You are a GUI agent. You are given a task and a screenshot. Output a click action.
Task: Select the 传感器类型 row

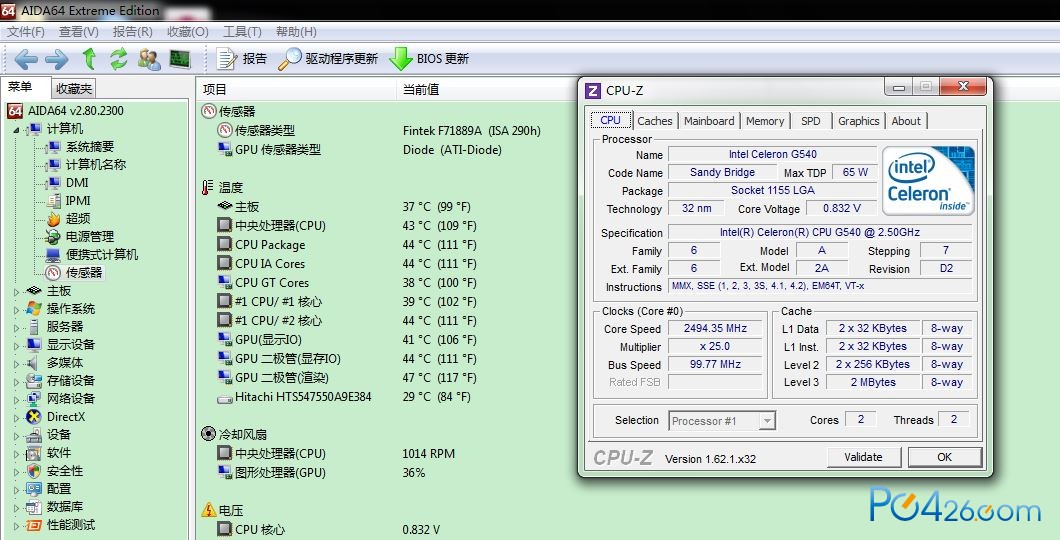pos(379,130)
